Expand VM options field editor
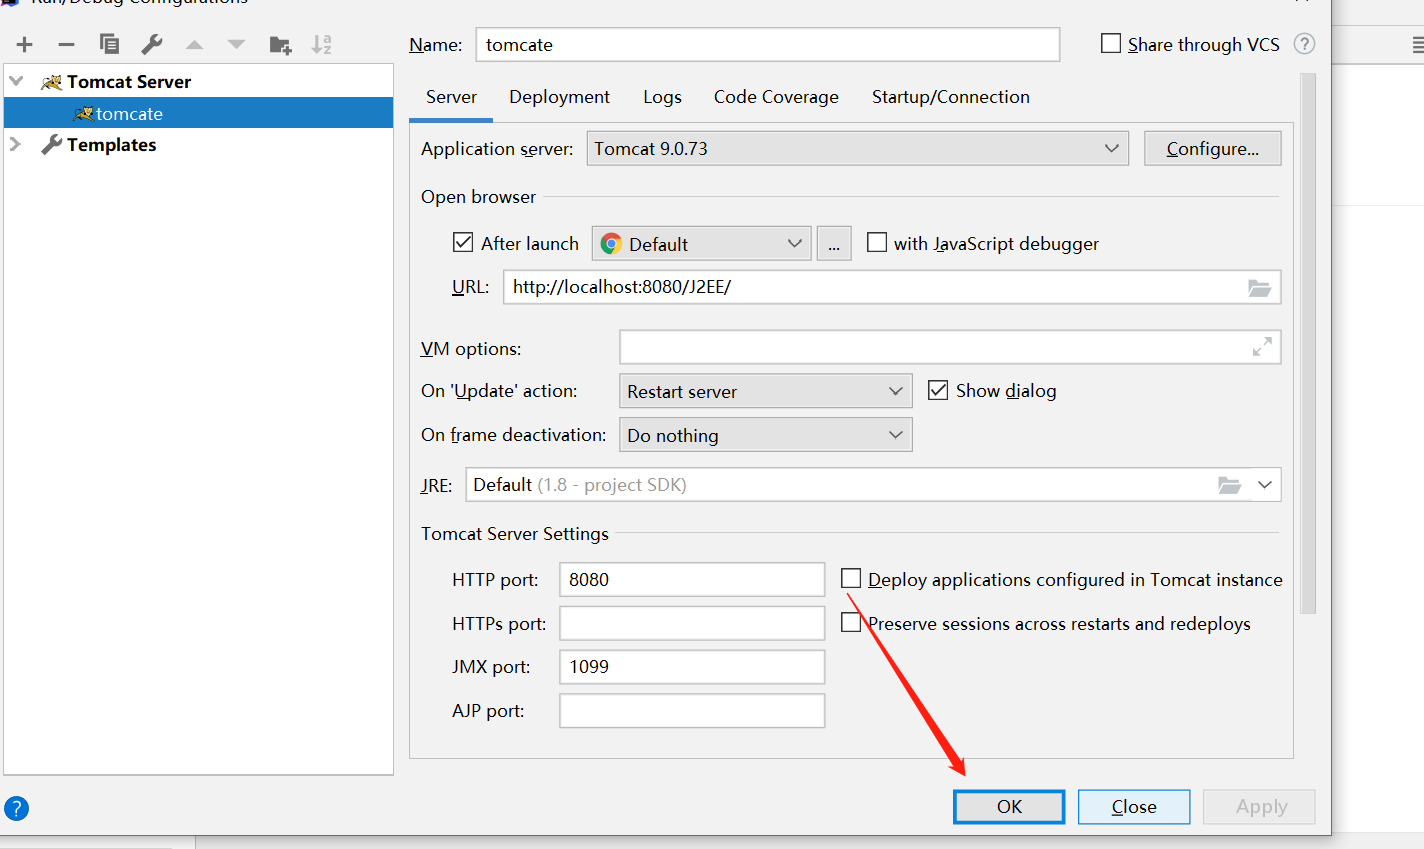The image size is (1424, 849). [x=1262, y=346]
